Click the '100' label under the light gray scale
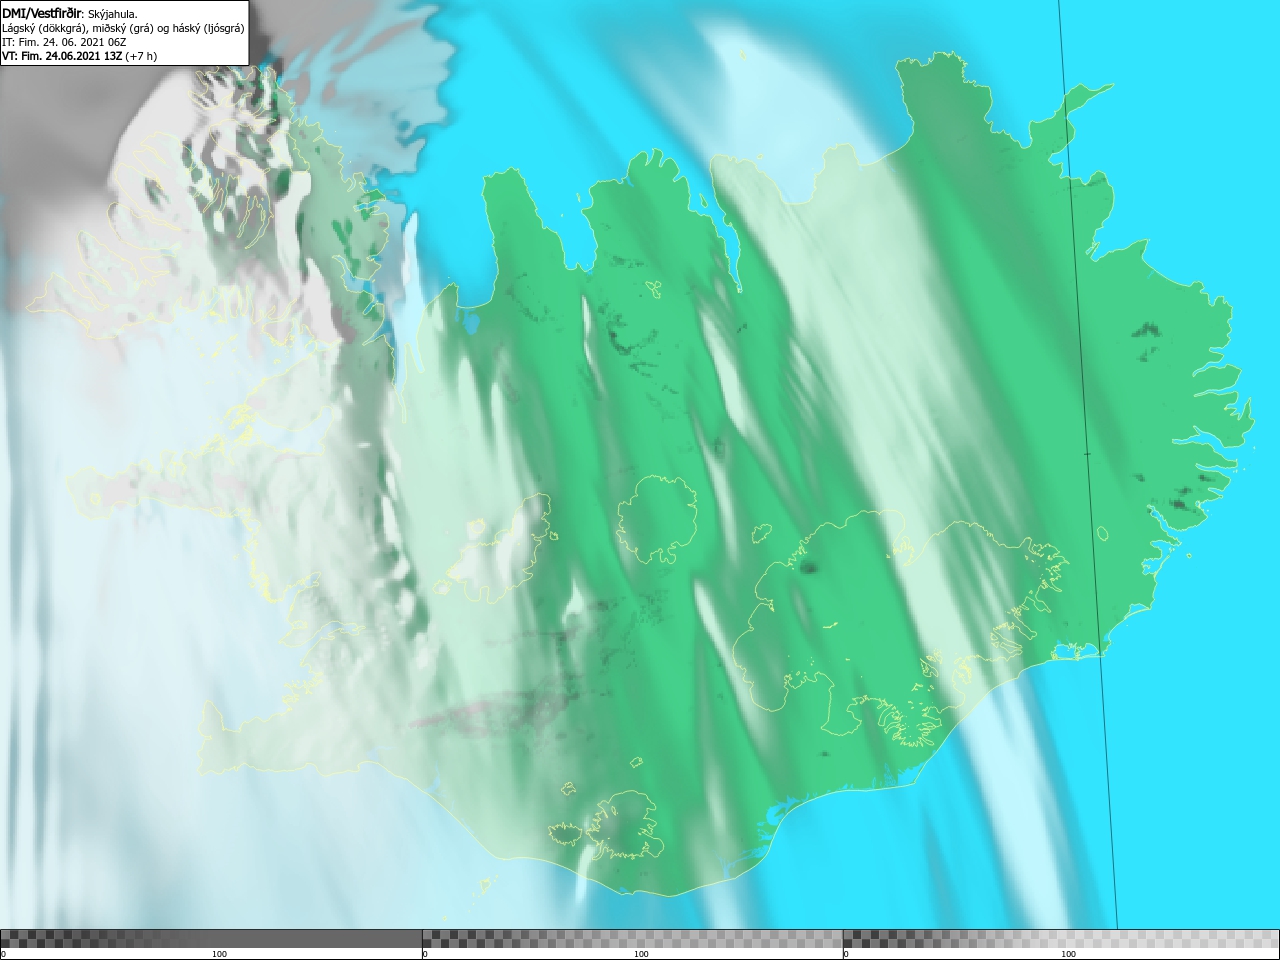 click(1068, 954)
